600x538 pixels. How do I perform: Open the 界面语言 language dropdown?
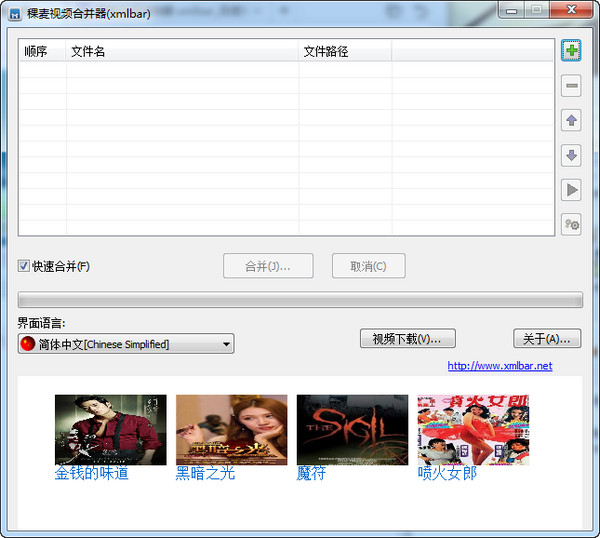click(x=126, y=344)
